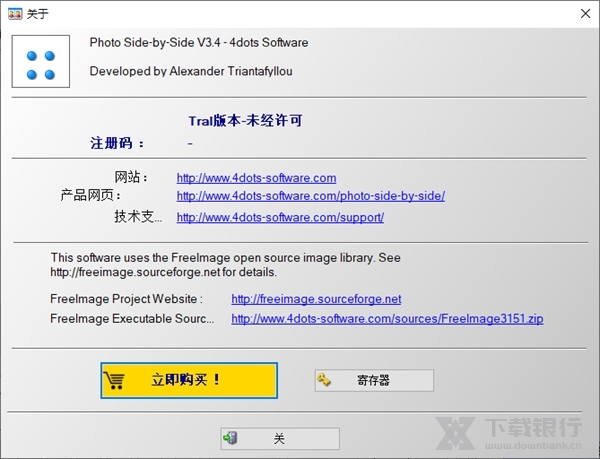The width and height of the screenshot is (600, 459).
Task: Click the yellow 立即购买 buy now button
Action: [189, 381]
